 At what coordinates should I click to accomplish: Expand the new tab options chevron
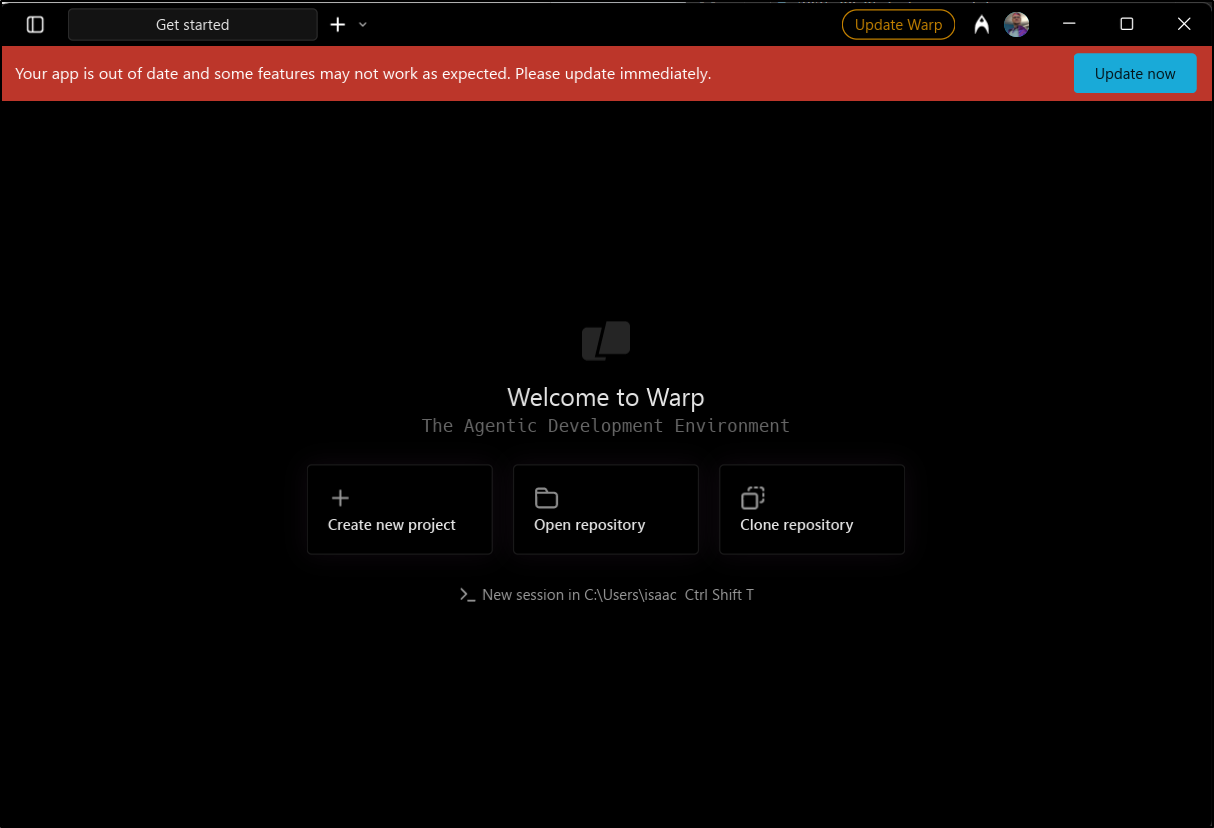[x=363, y=25]
